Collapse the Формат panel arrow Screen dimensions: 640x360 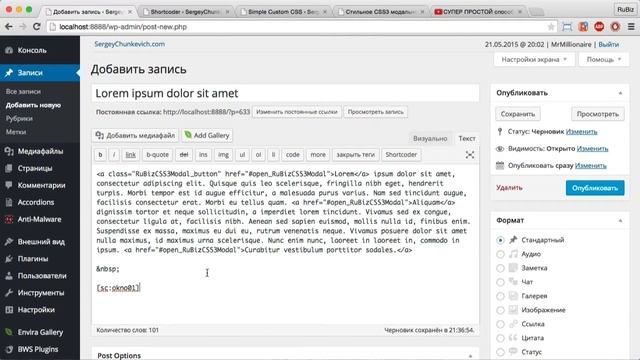[x=620, y=220]
